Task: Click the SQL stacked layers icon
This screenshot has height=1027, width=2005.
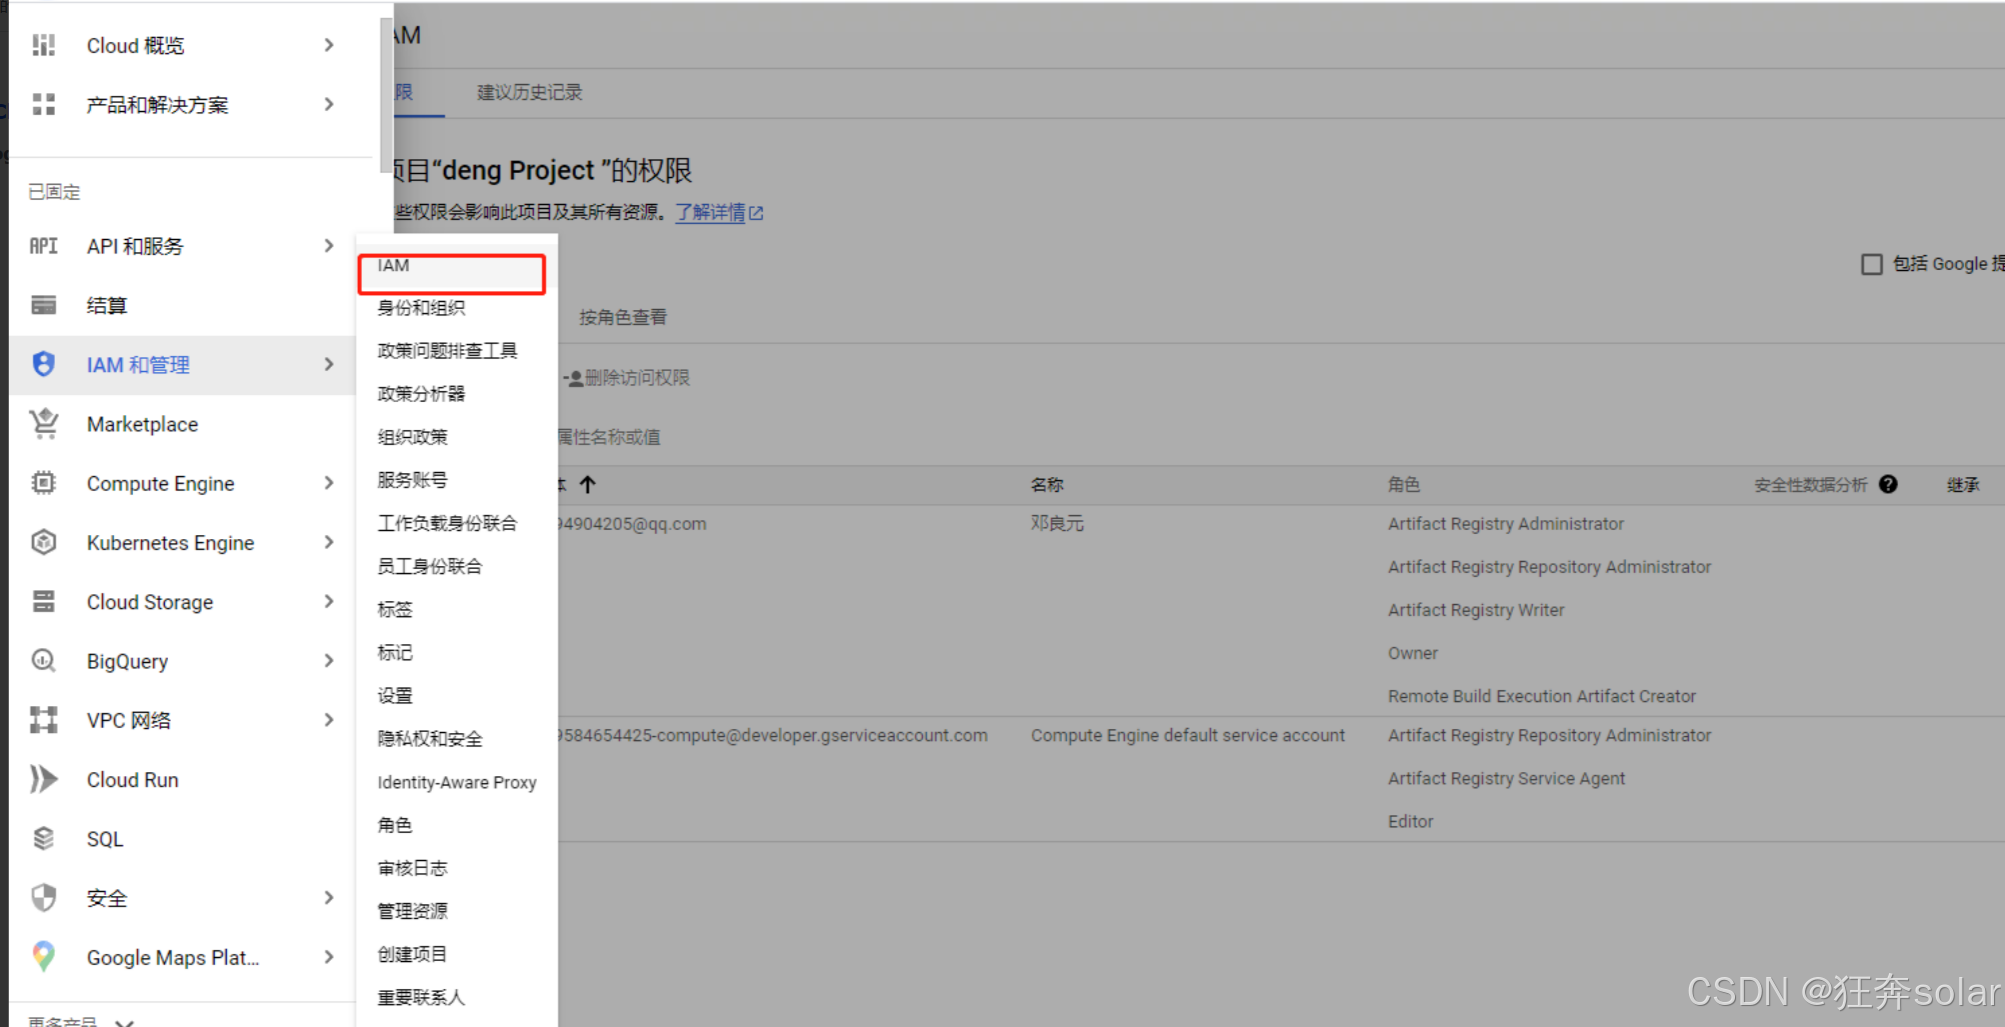Action: (x=43, y=838)
